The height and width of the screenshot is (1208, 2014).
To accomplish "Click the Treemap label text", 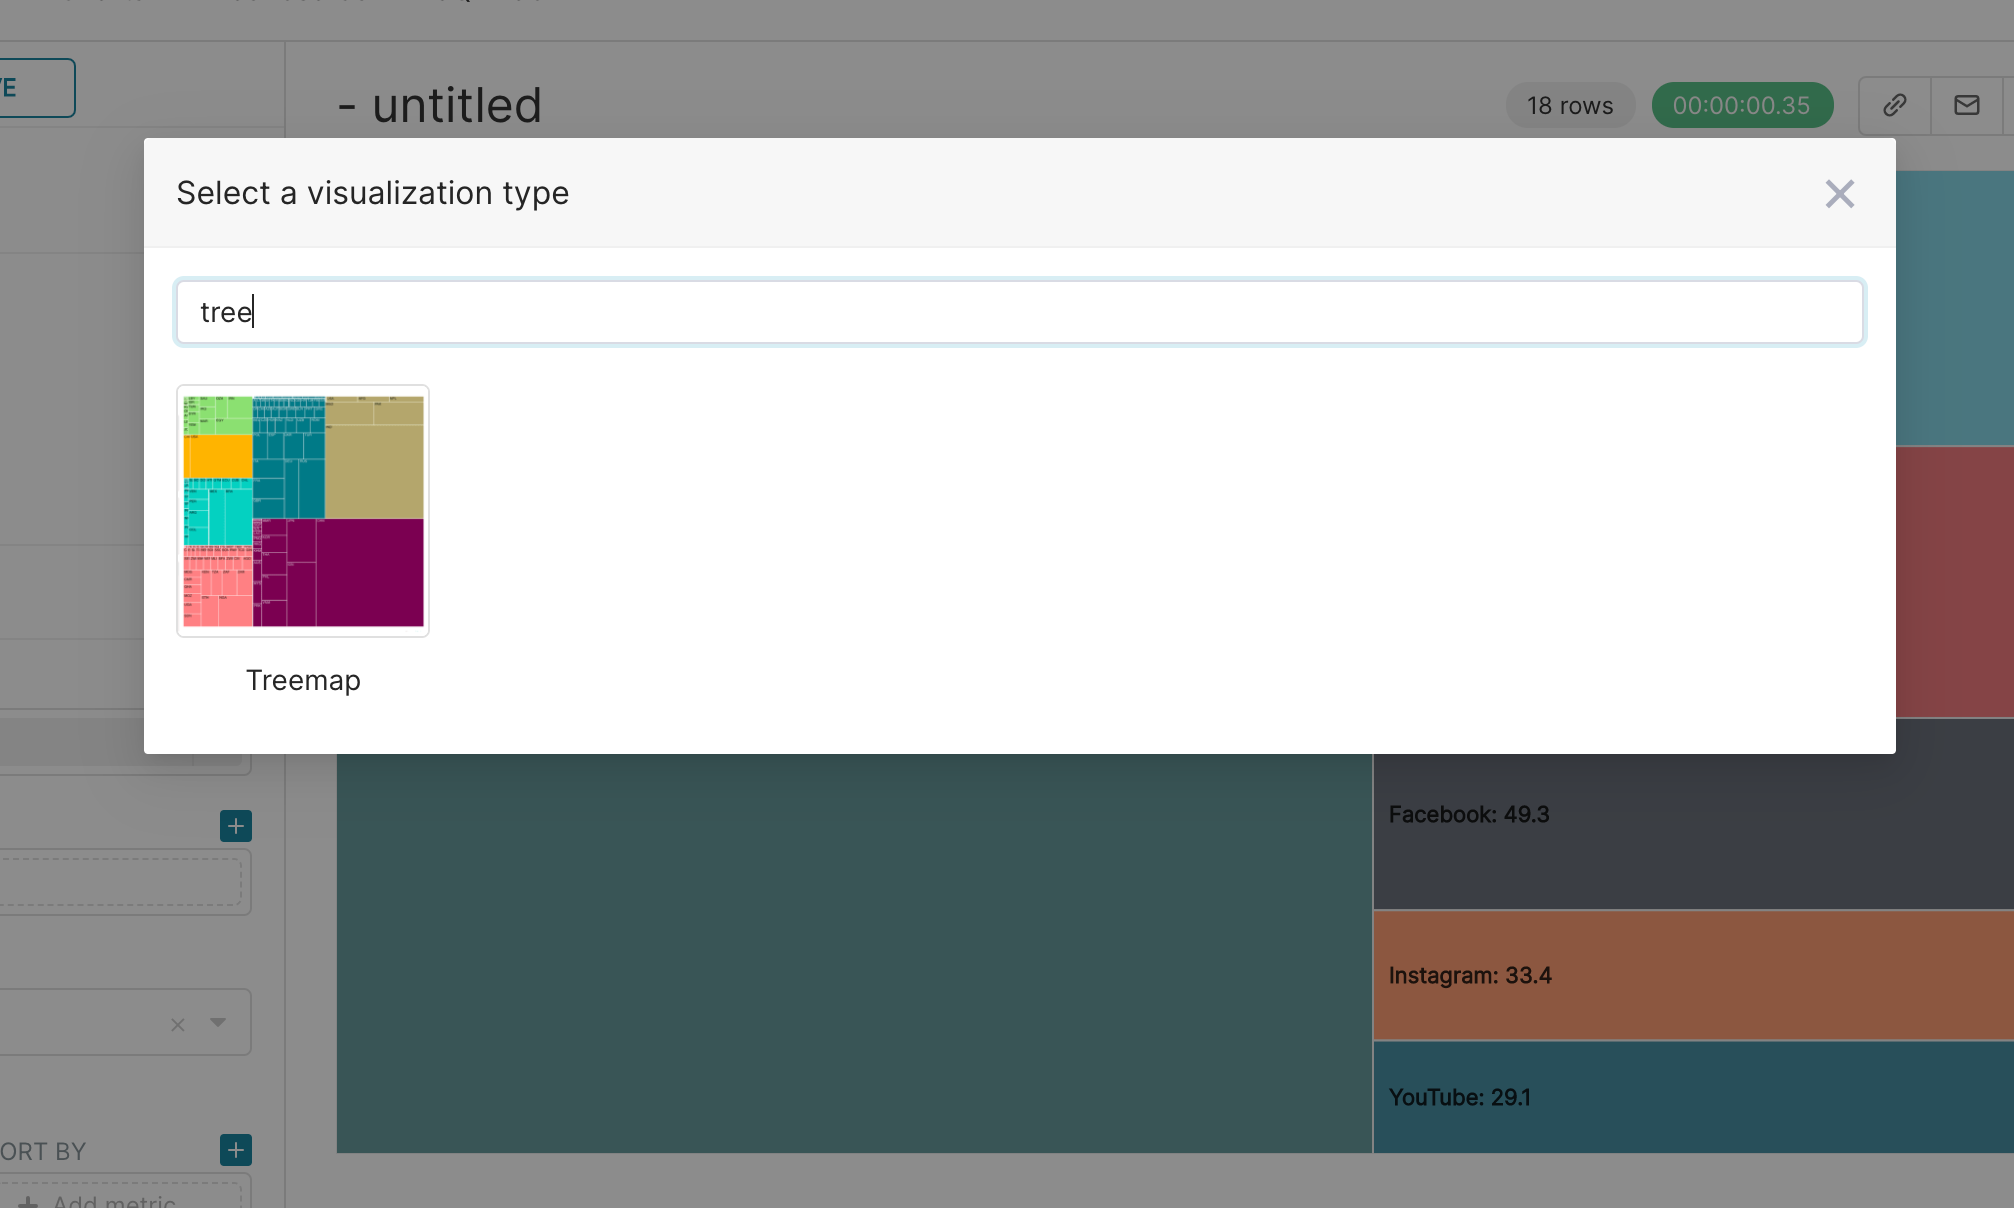I will click(x=303, y=680).
